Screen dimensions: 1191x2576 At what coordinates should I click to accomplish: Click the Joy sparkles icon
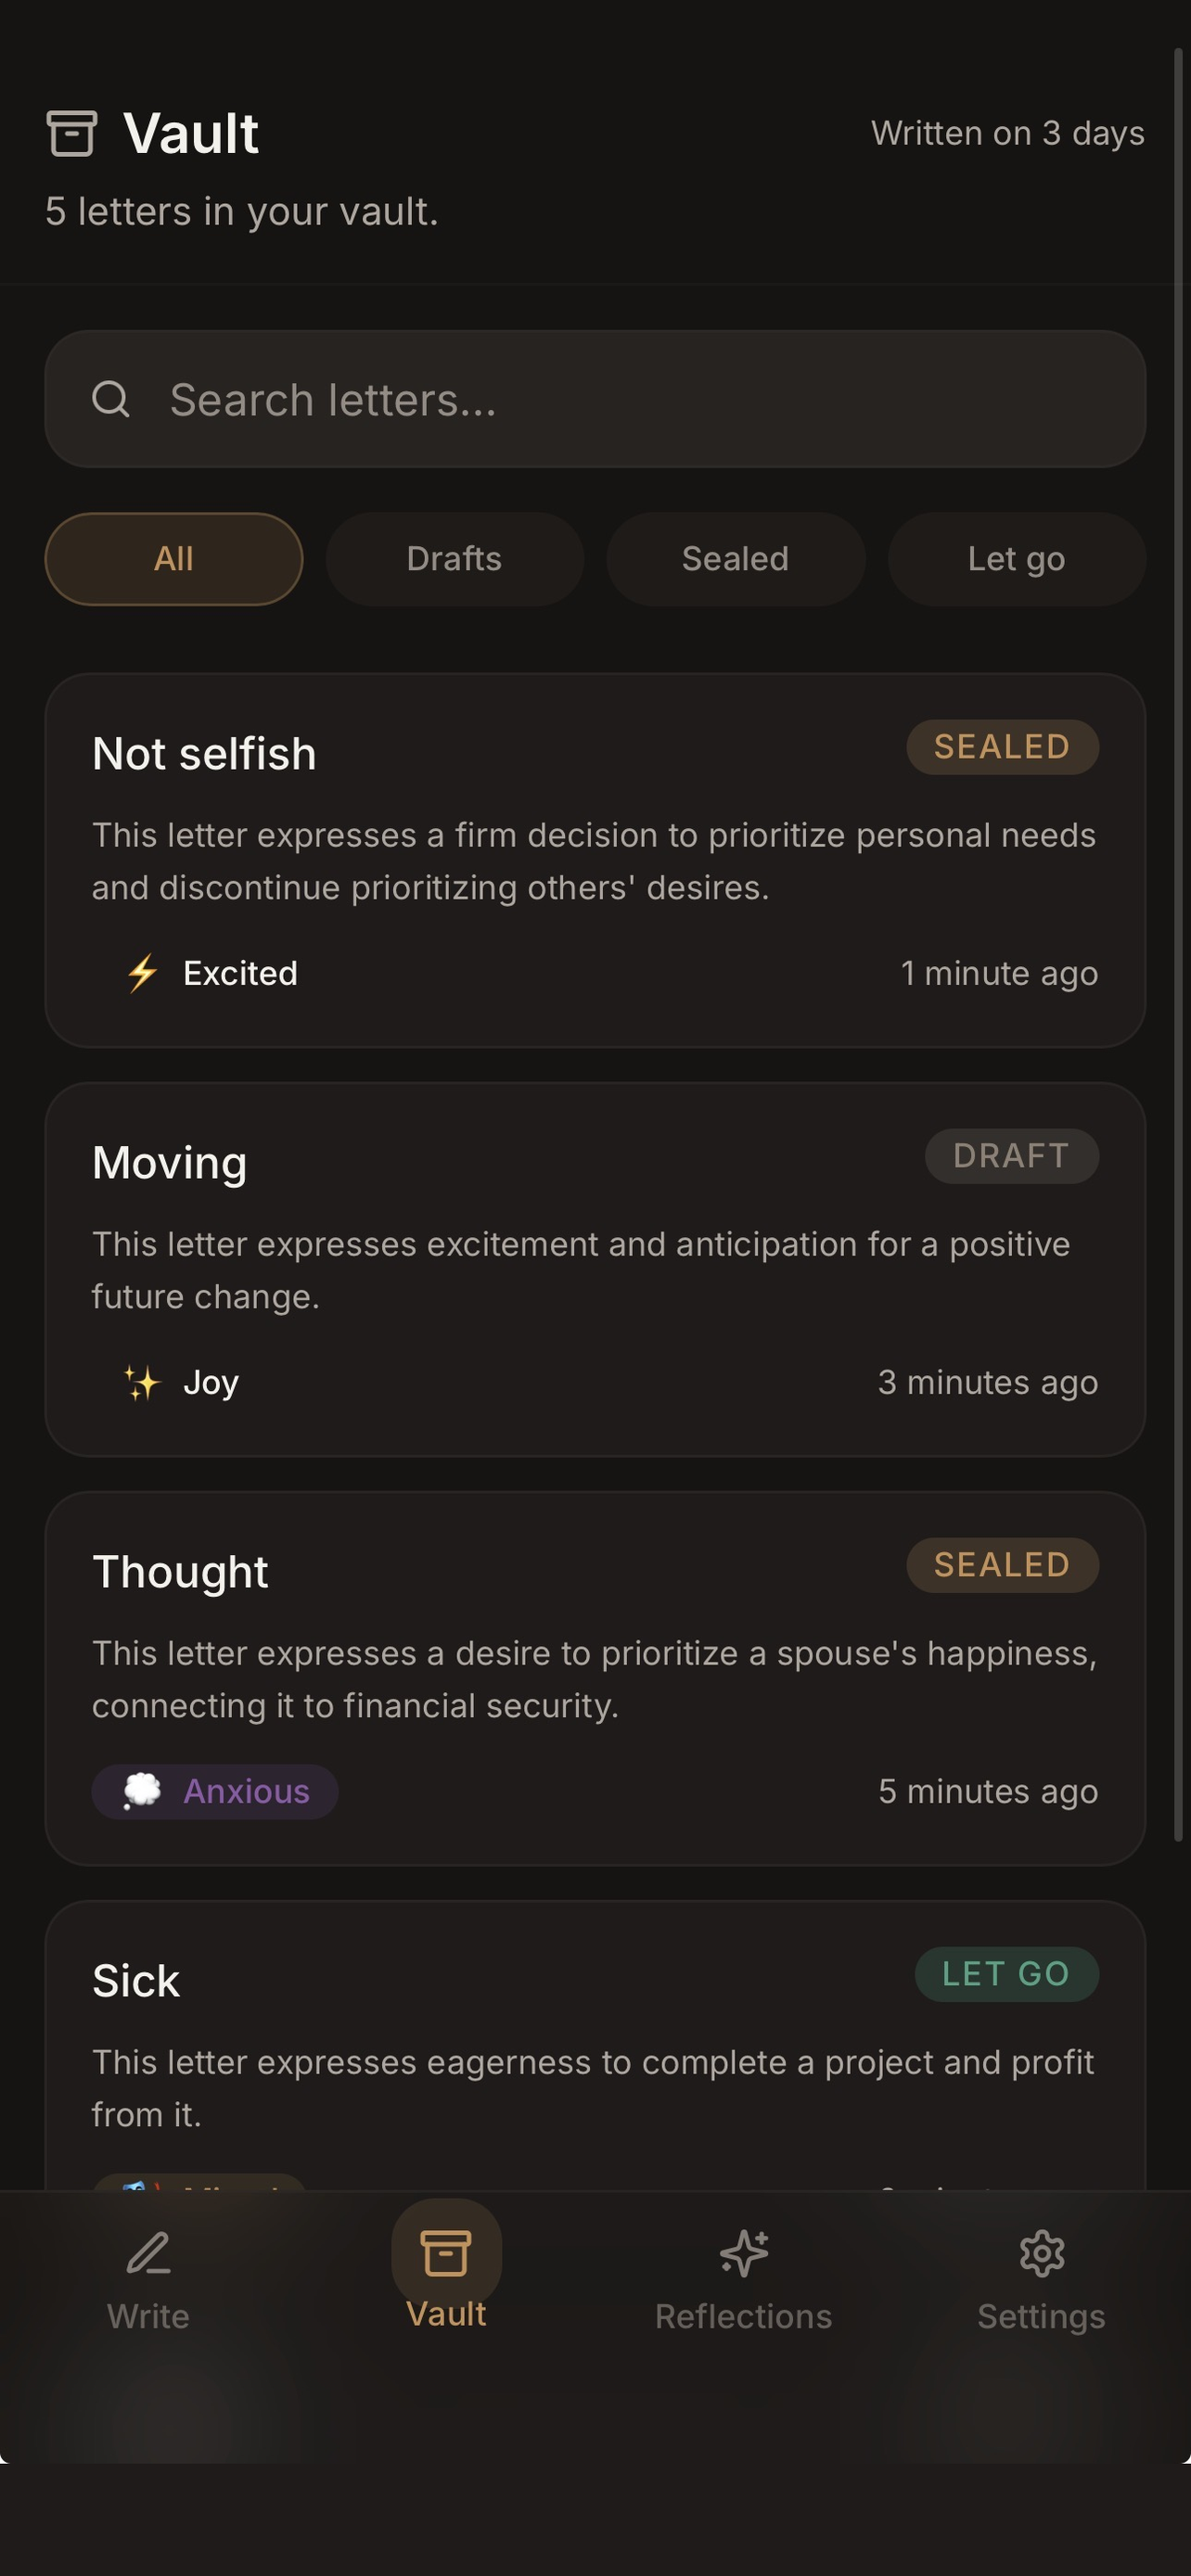[142, 1382]
